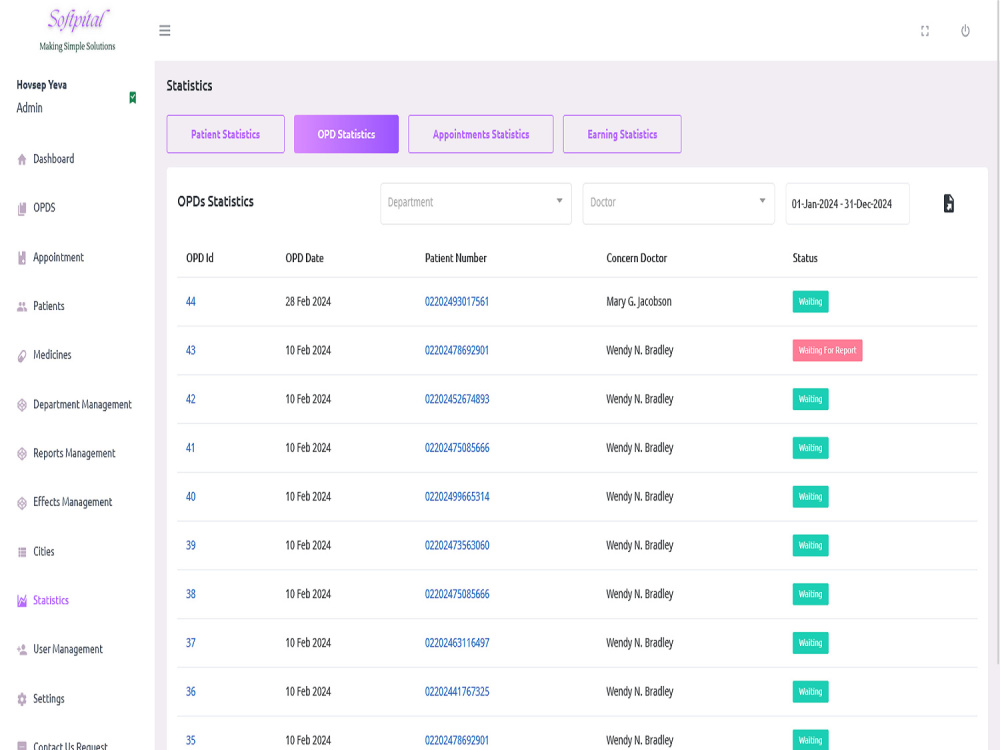Click the Settings gear icon

(x=22, y=699)
